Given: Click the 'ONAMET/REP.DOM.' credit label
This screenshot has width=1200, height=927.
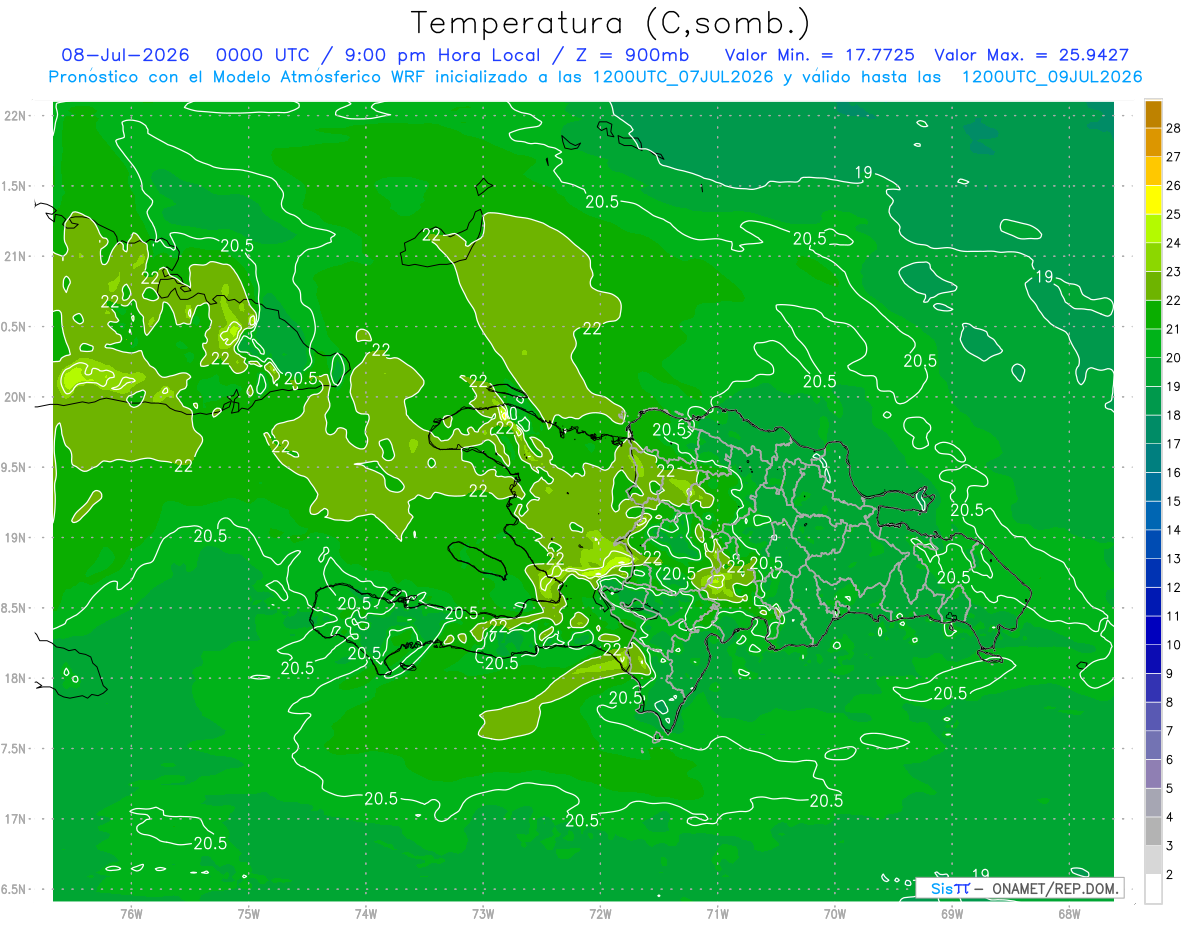Looking at the screenshot, I should (x=1055, y=888).
